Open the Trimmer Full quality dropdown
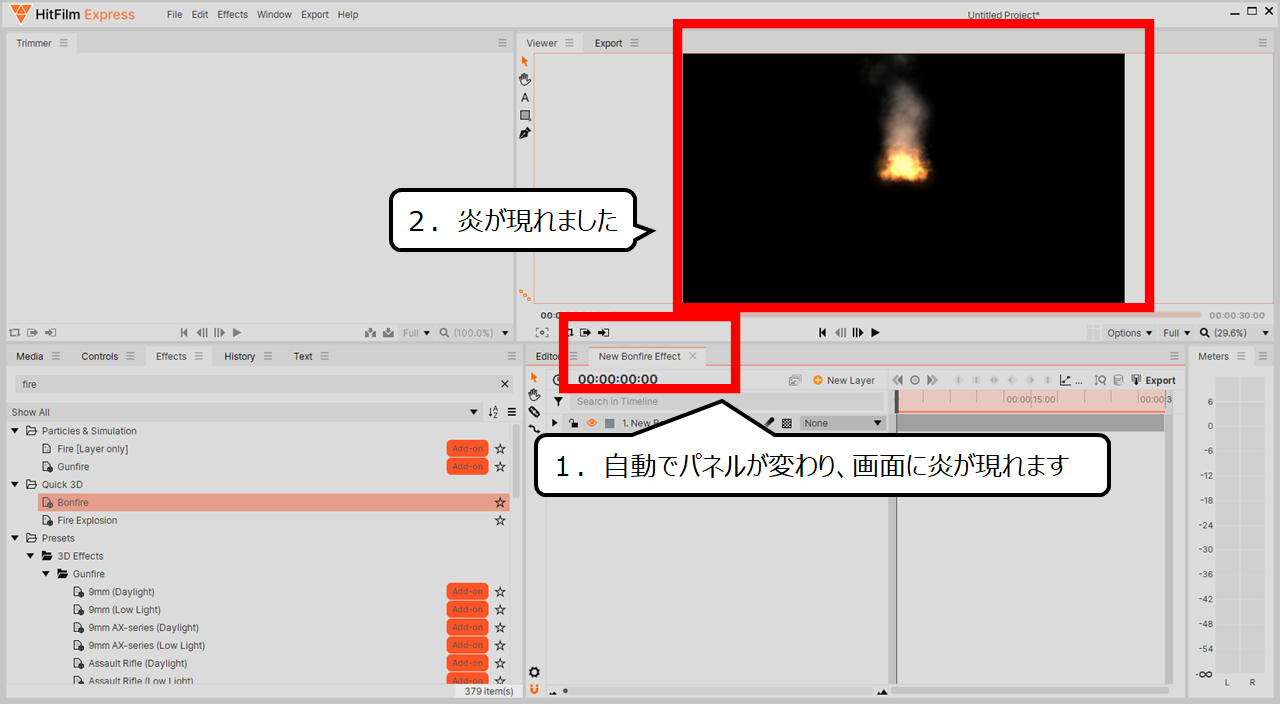Image resolution: width=1280 pixels, height=704 pixels. [416, 333]
